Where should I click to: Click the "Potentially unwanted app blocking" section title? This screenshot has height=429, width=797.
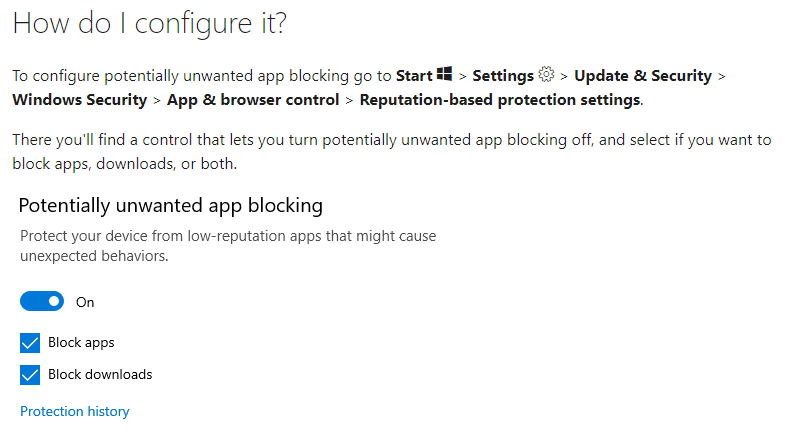click(171, 205)
